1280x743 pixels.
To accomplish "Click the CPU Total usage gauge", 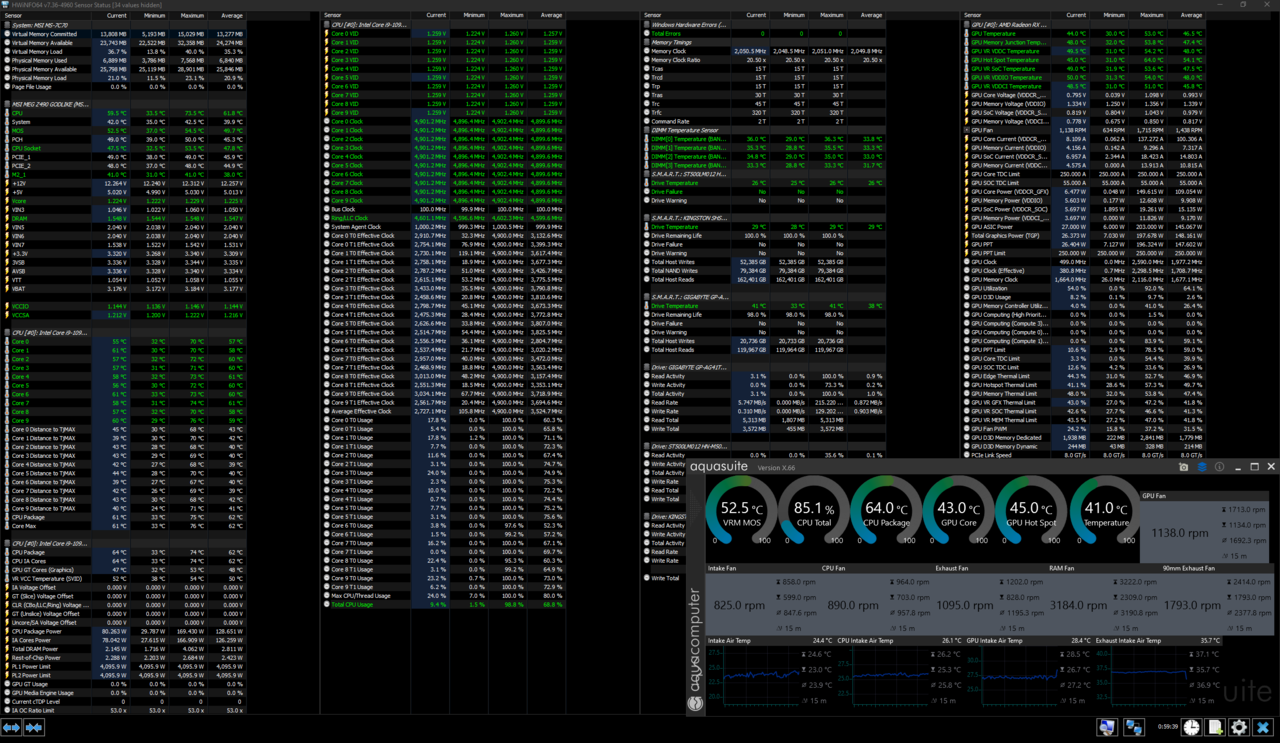I will [813, 511].
